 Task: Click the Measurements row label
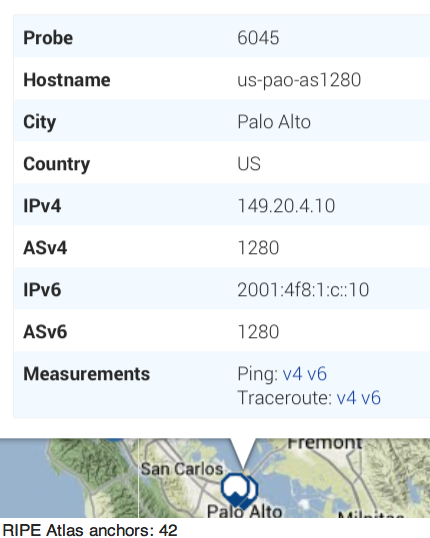(86, 374)
